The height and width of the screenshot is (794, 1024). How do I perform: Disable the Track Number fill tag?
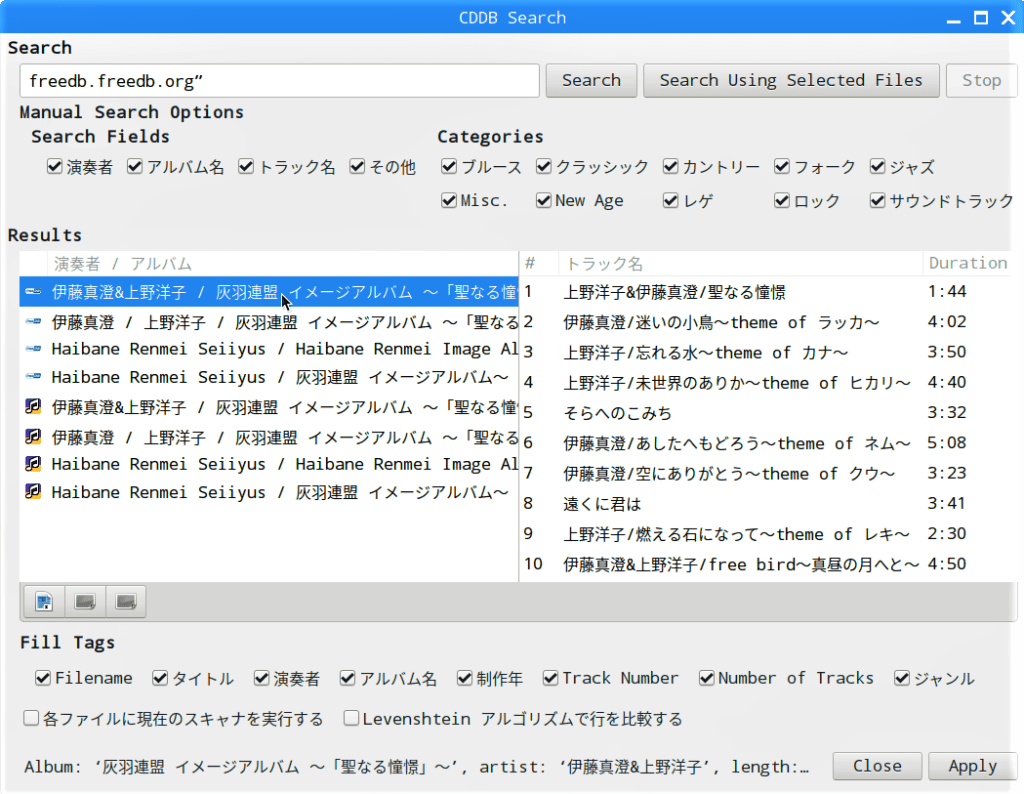(551, 678)
